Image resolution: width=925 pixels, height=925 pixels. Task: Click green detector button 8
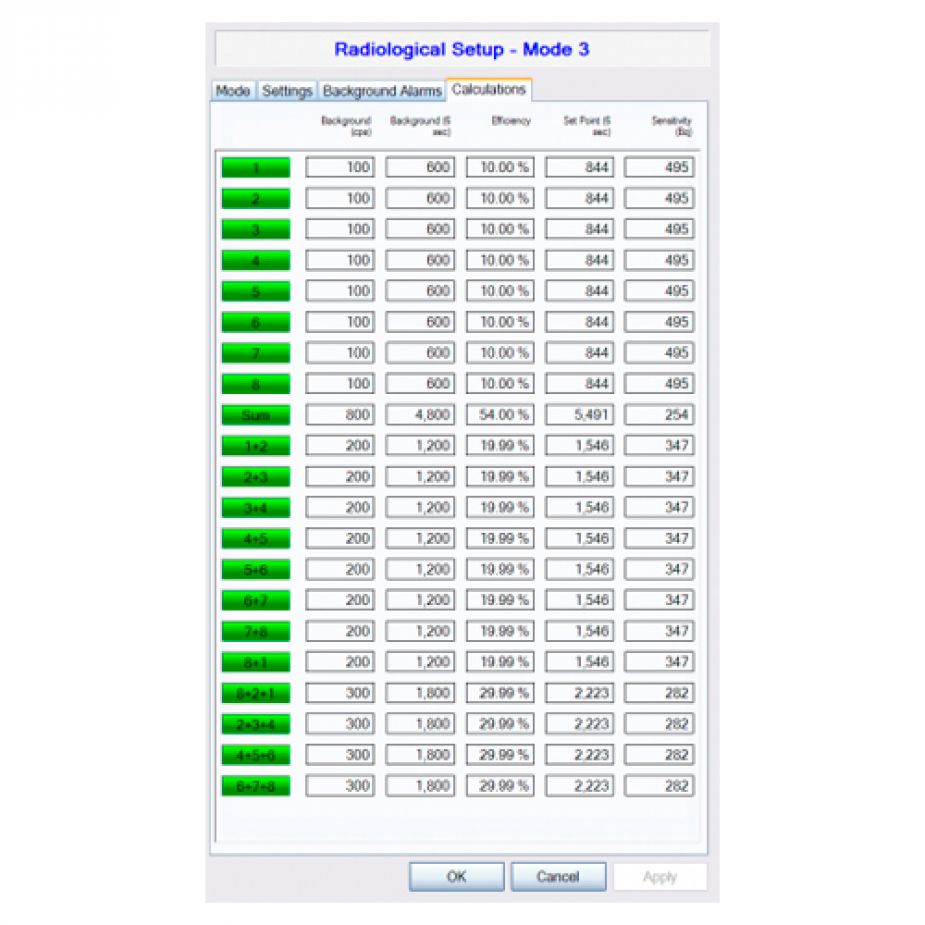[255, 384]
